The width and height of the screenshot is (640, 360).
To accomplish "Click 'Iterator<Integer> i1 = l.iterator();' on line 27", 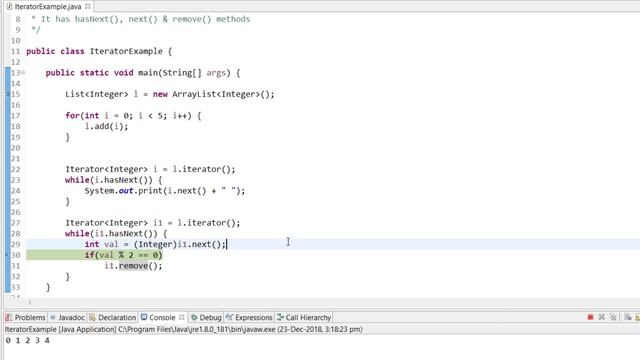I will (153, 223).
